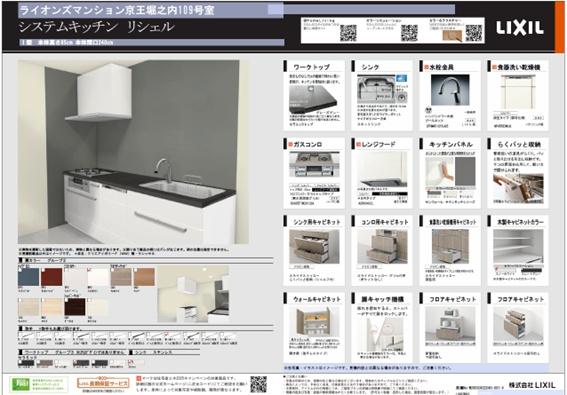Image resolution: width=567 pixels, height=395 pixels.
Task: Click the キッチンパネル heading
Action: pos(451,144)
